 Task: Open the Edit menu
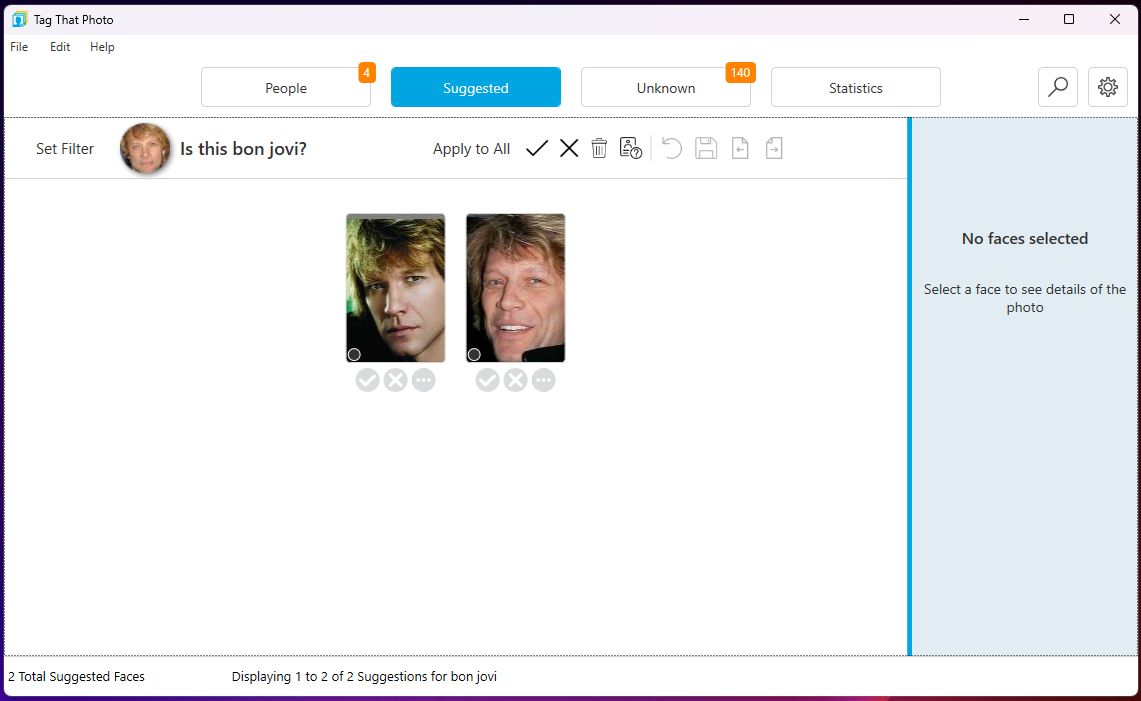click(x=59, y=46)
